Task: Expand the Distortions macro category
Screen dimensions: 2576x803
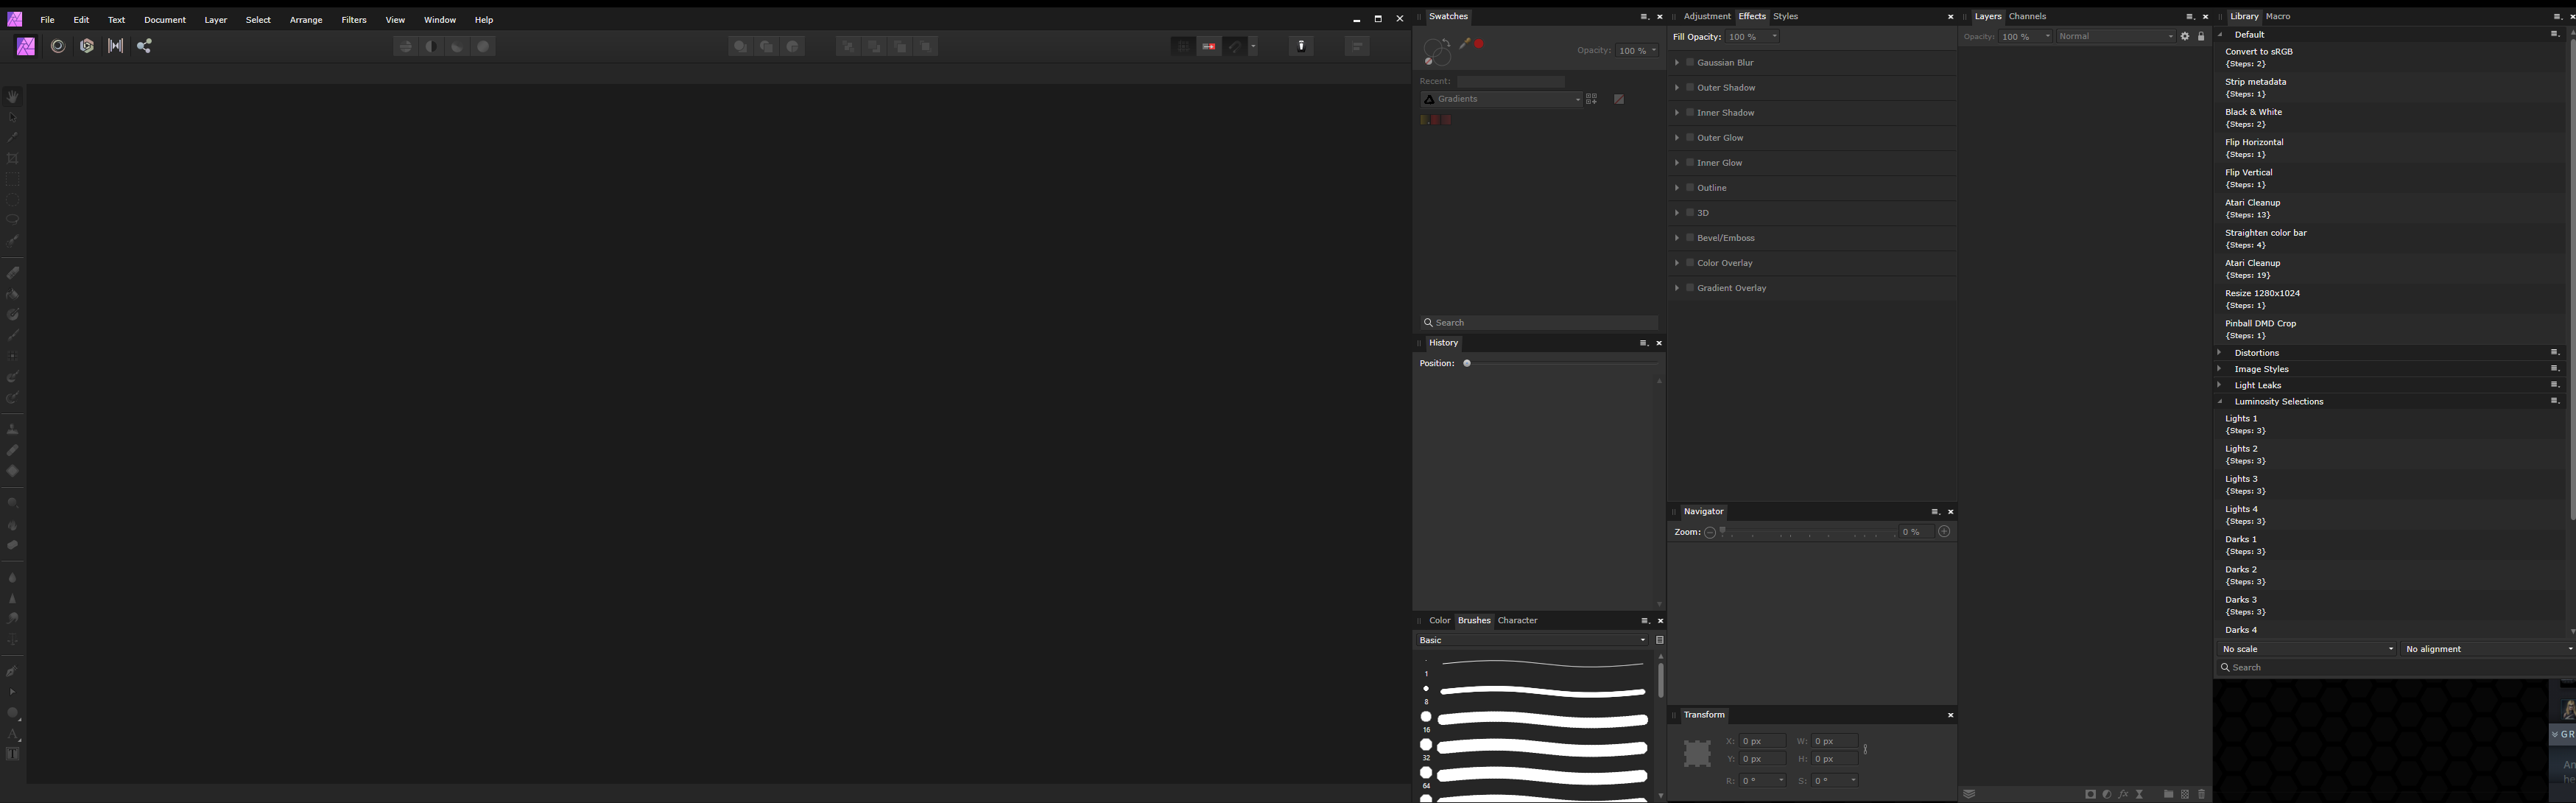Action: 2220,352
